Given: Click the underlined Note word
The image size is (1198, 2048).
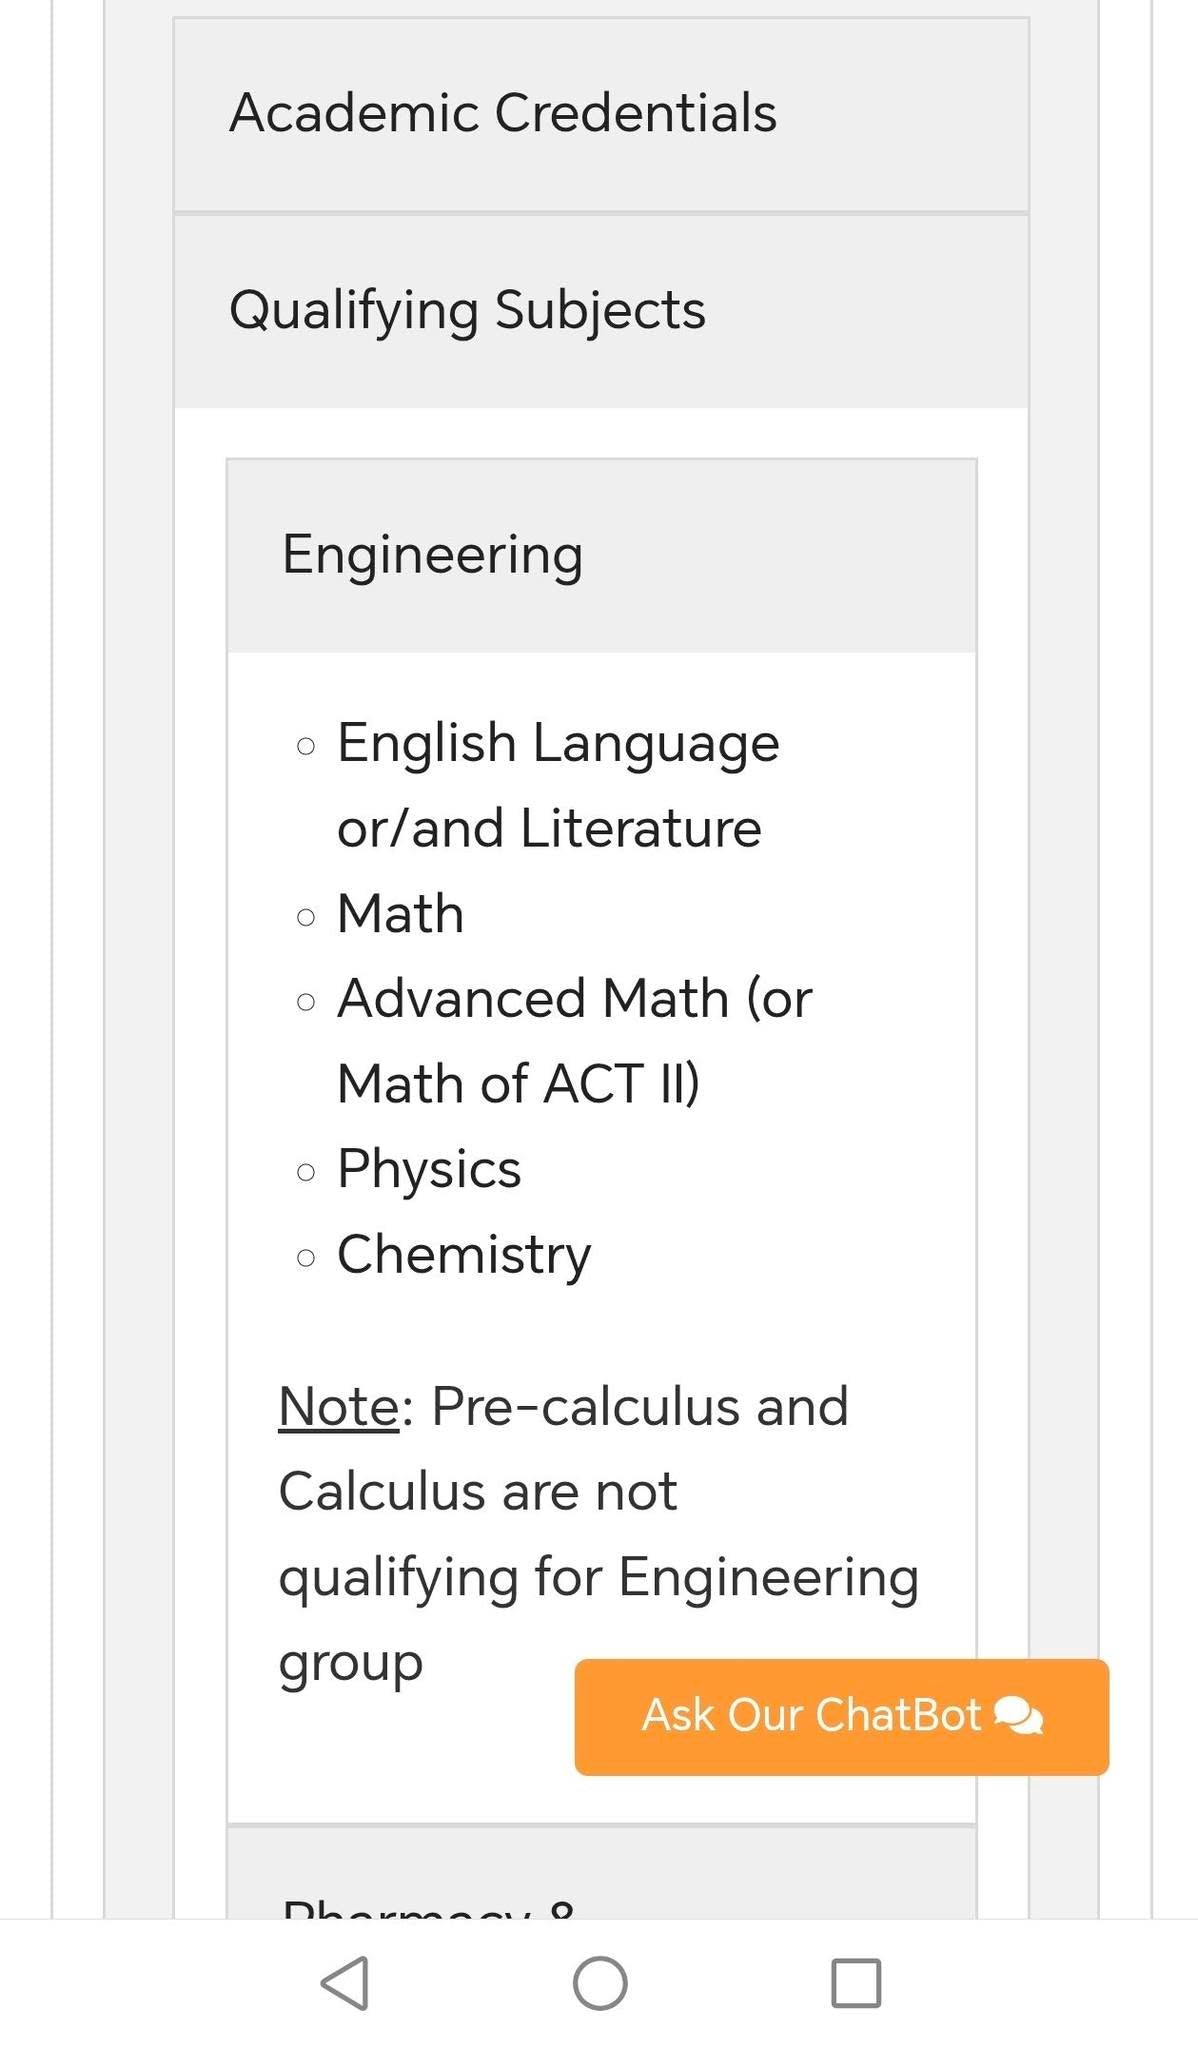Looking at the screenshot, I should coord(339,1407).
